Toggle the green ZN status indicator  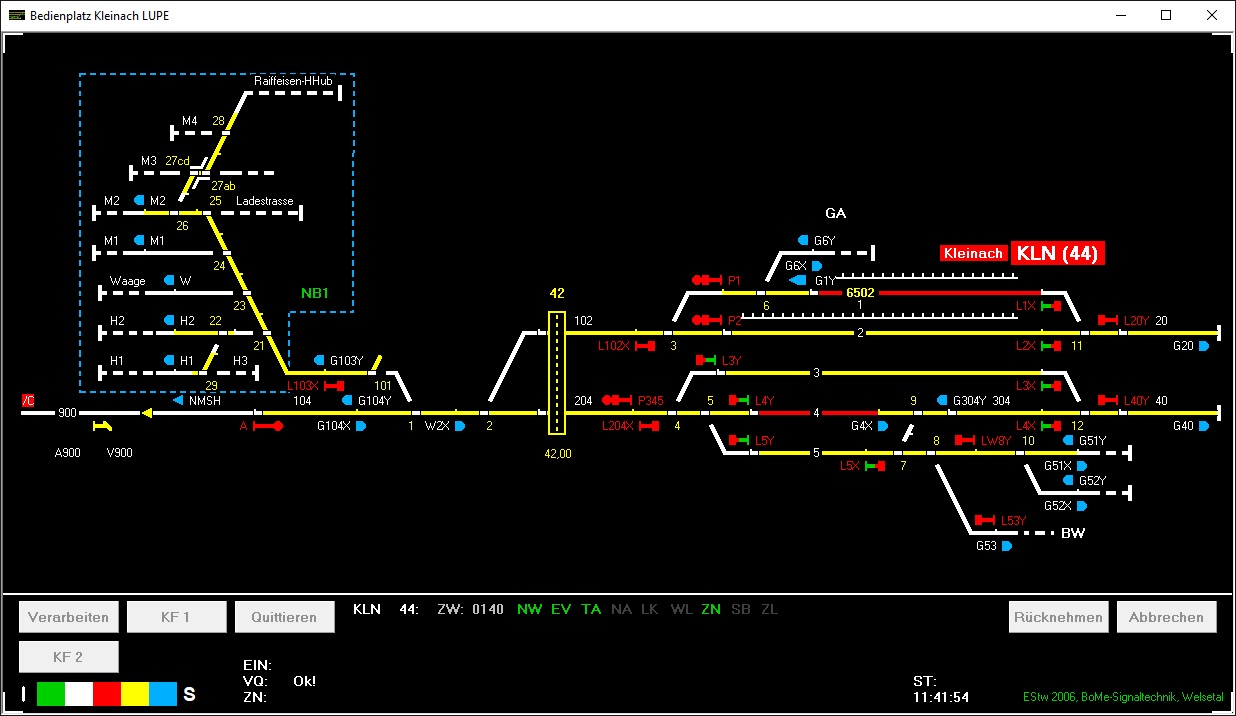tap(711, 609)
